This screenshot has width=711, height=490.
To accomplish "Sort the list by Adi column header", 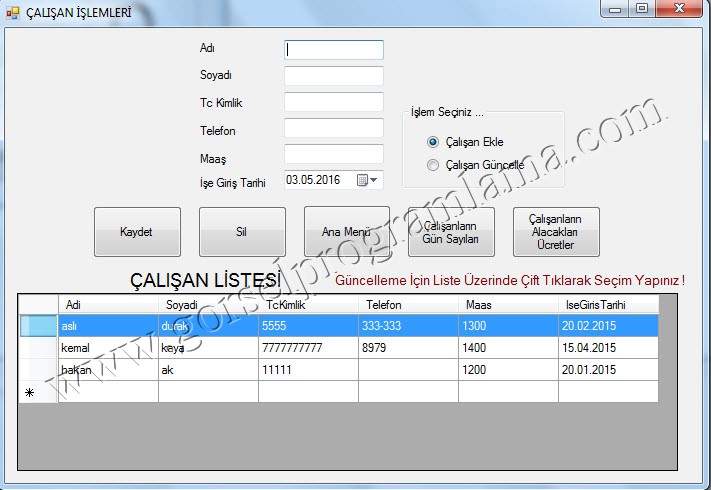I will click(x=108, y=304).
